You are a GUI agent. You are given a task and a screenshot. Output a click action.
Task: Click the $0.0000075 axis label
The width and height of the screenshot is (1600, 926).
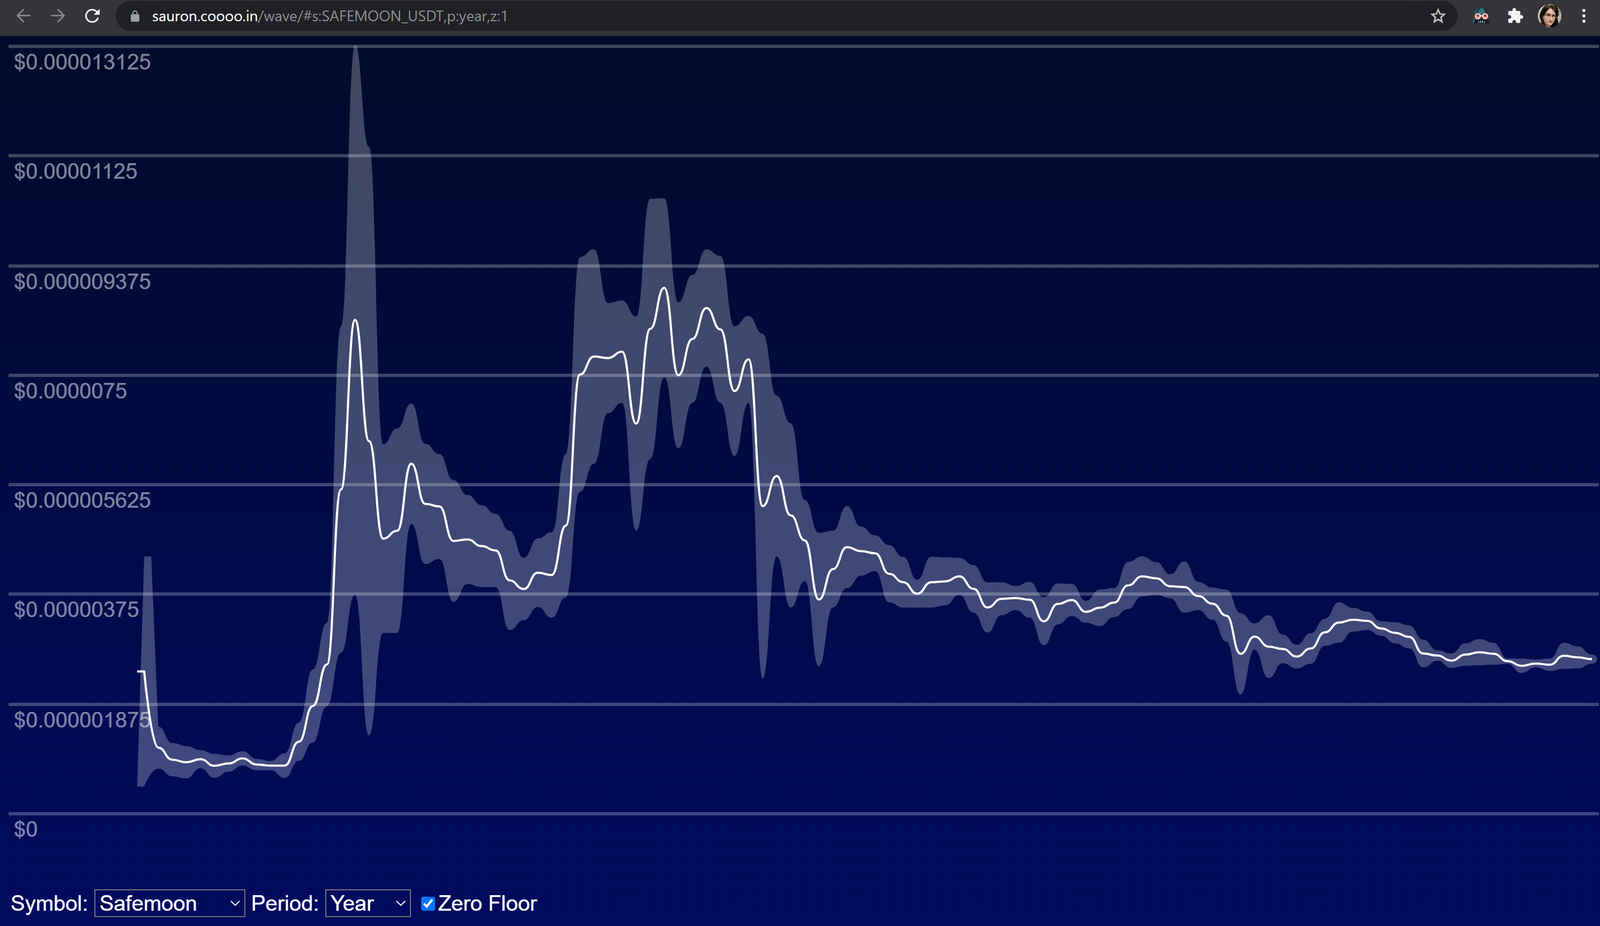coord(70,391)
